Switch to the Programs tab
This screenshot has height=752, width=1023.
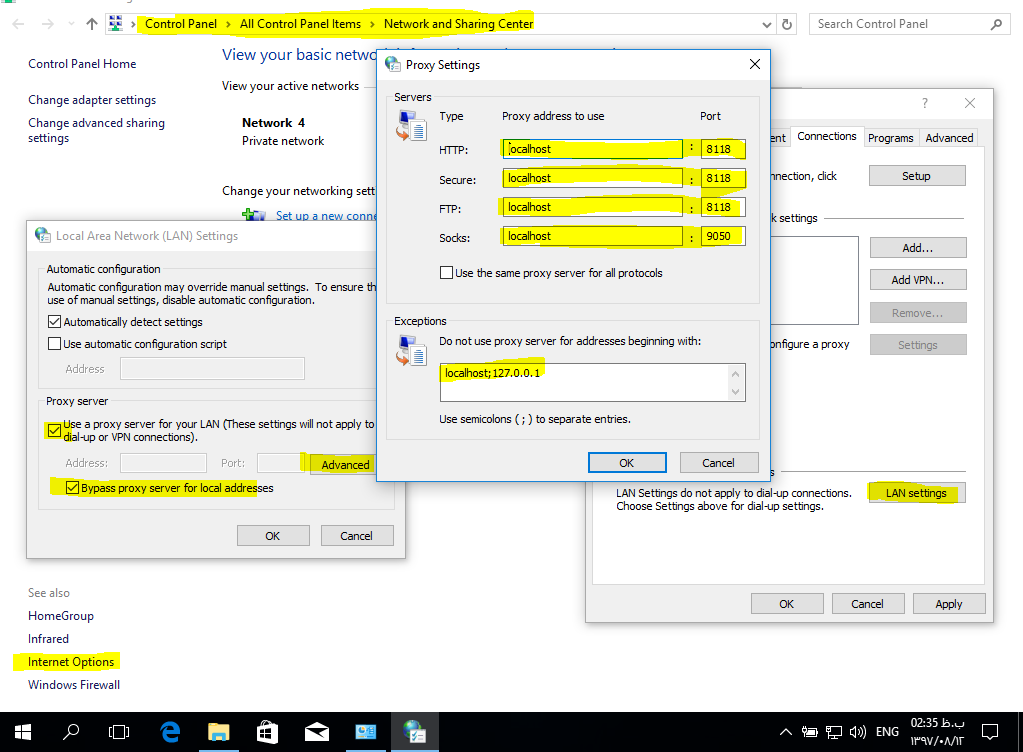pyautogui.click(x=891, y=138)
